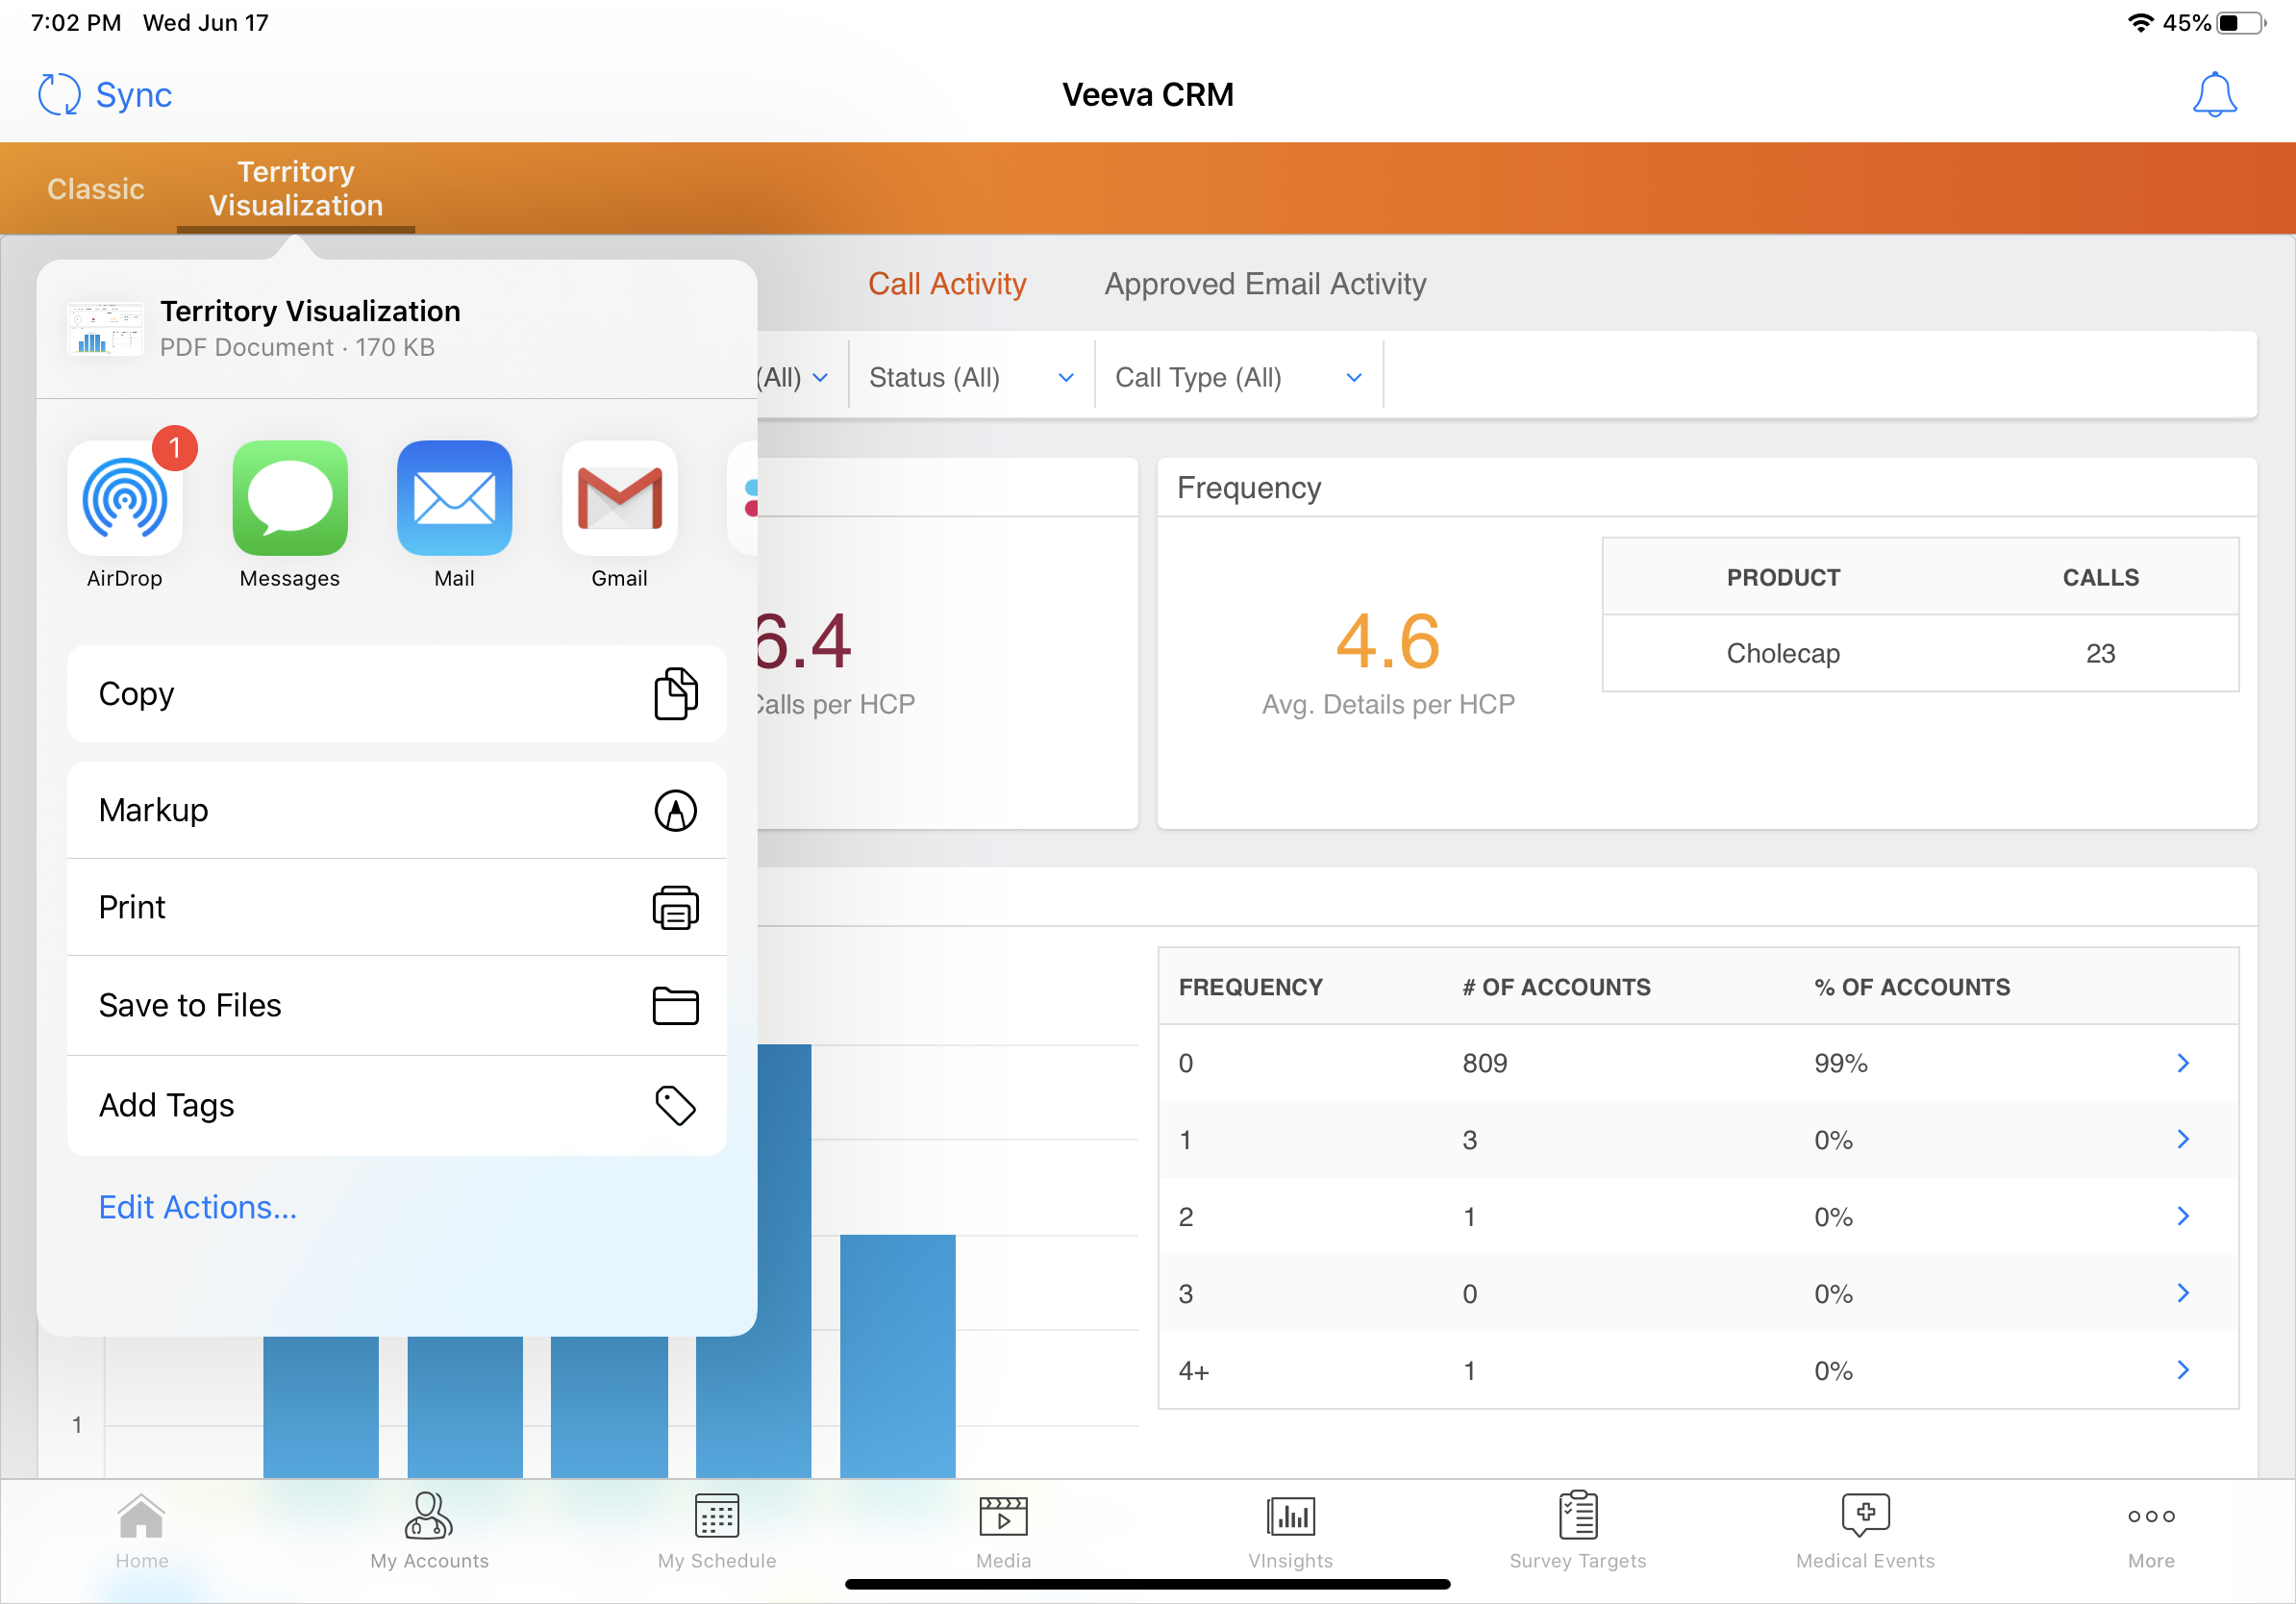
Task: Tap Sync to refresh data
Action: click(x=103, y=94)
